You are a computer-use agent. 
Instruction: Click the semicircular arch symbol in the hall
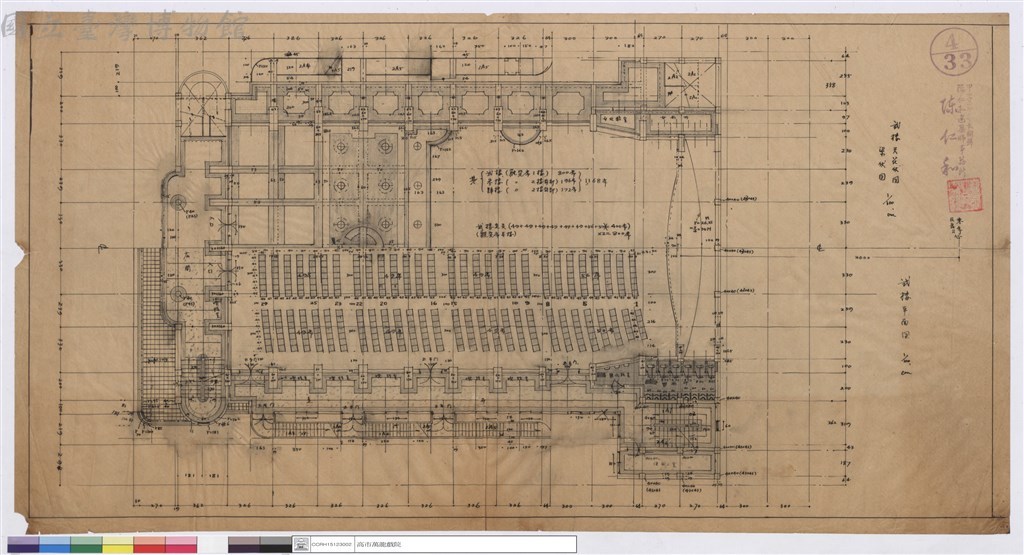(364, 236)
